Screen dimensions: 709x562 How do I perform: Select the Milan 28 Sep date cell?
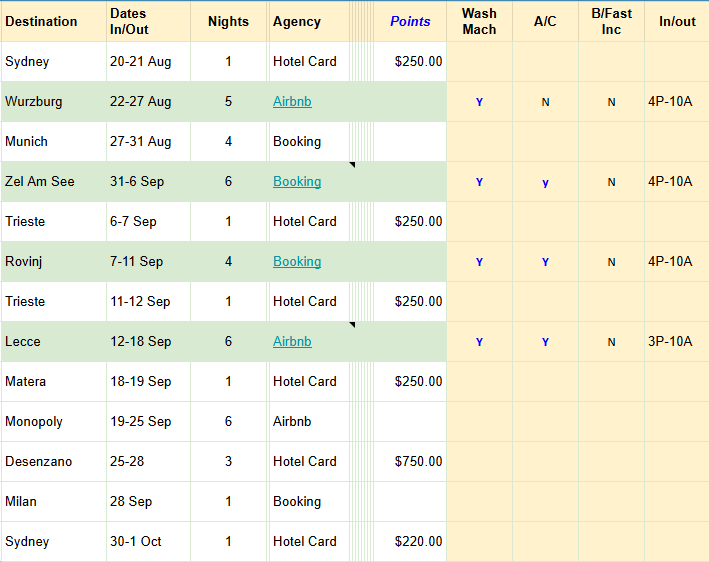click(x=148, y=501)
